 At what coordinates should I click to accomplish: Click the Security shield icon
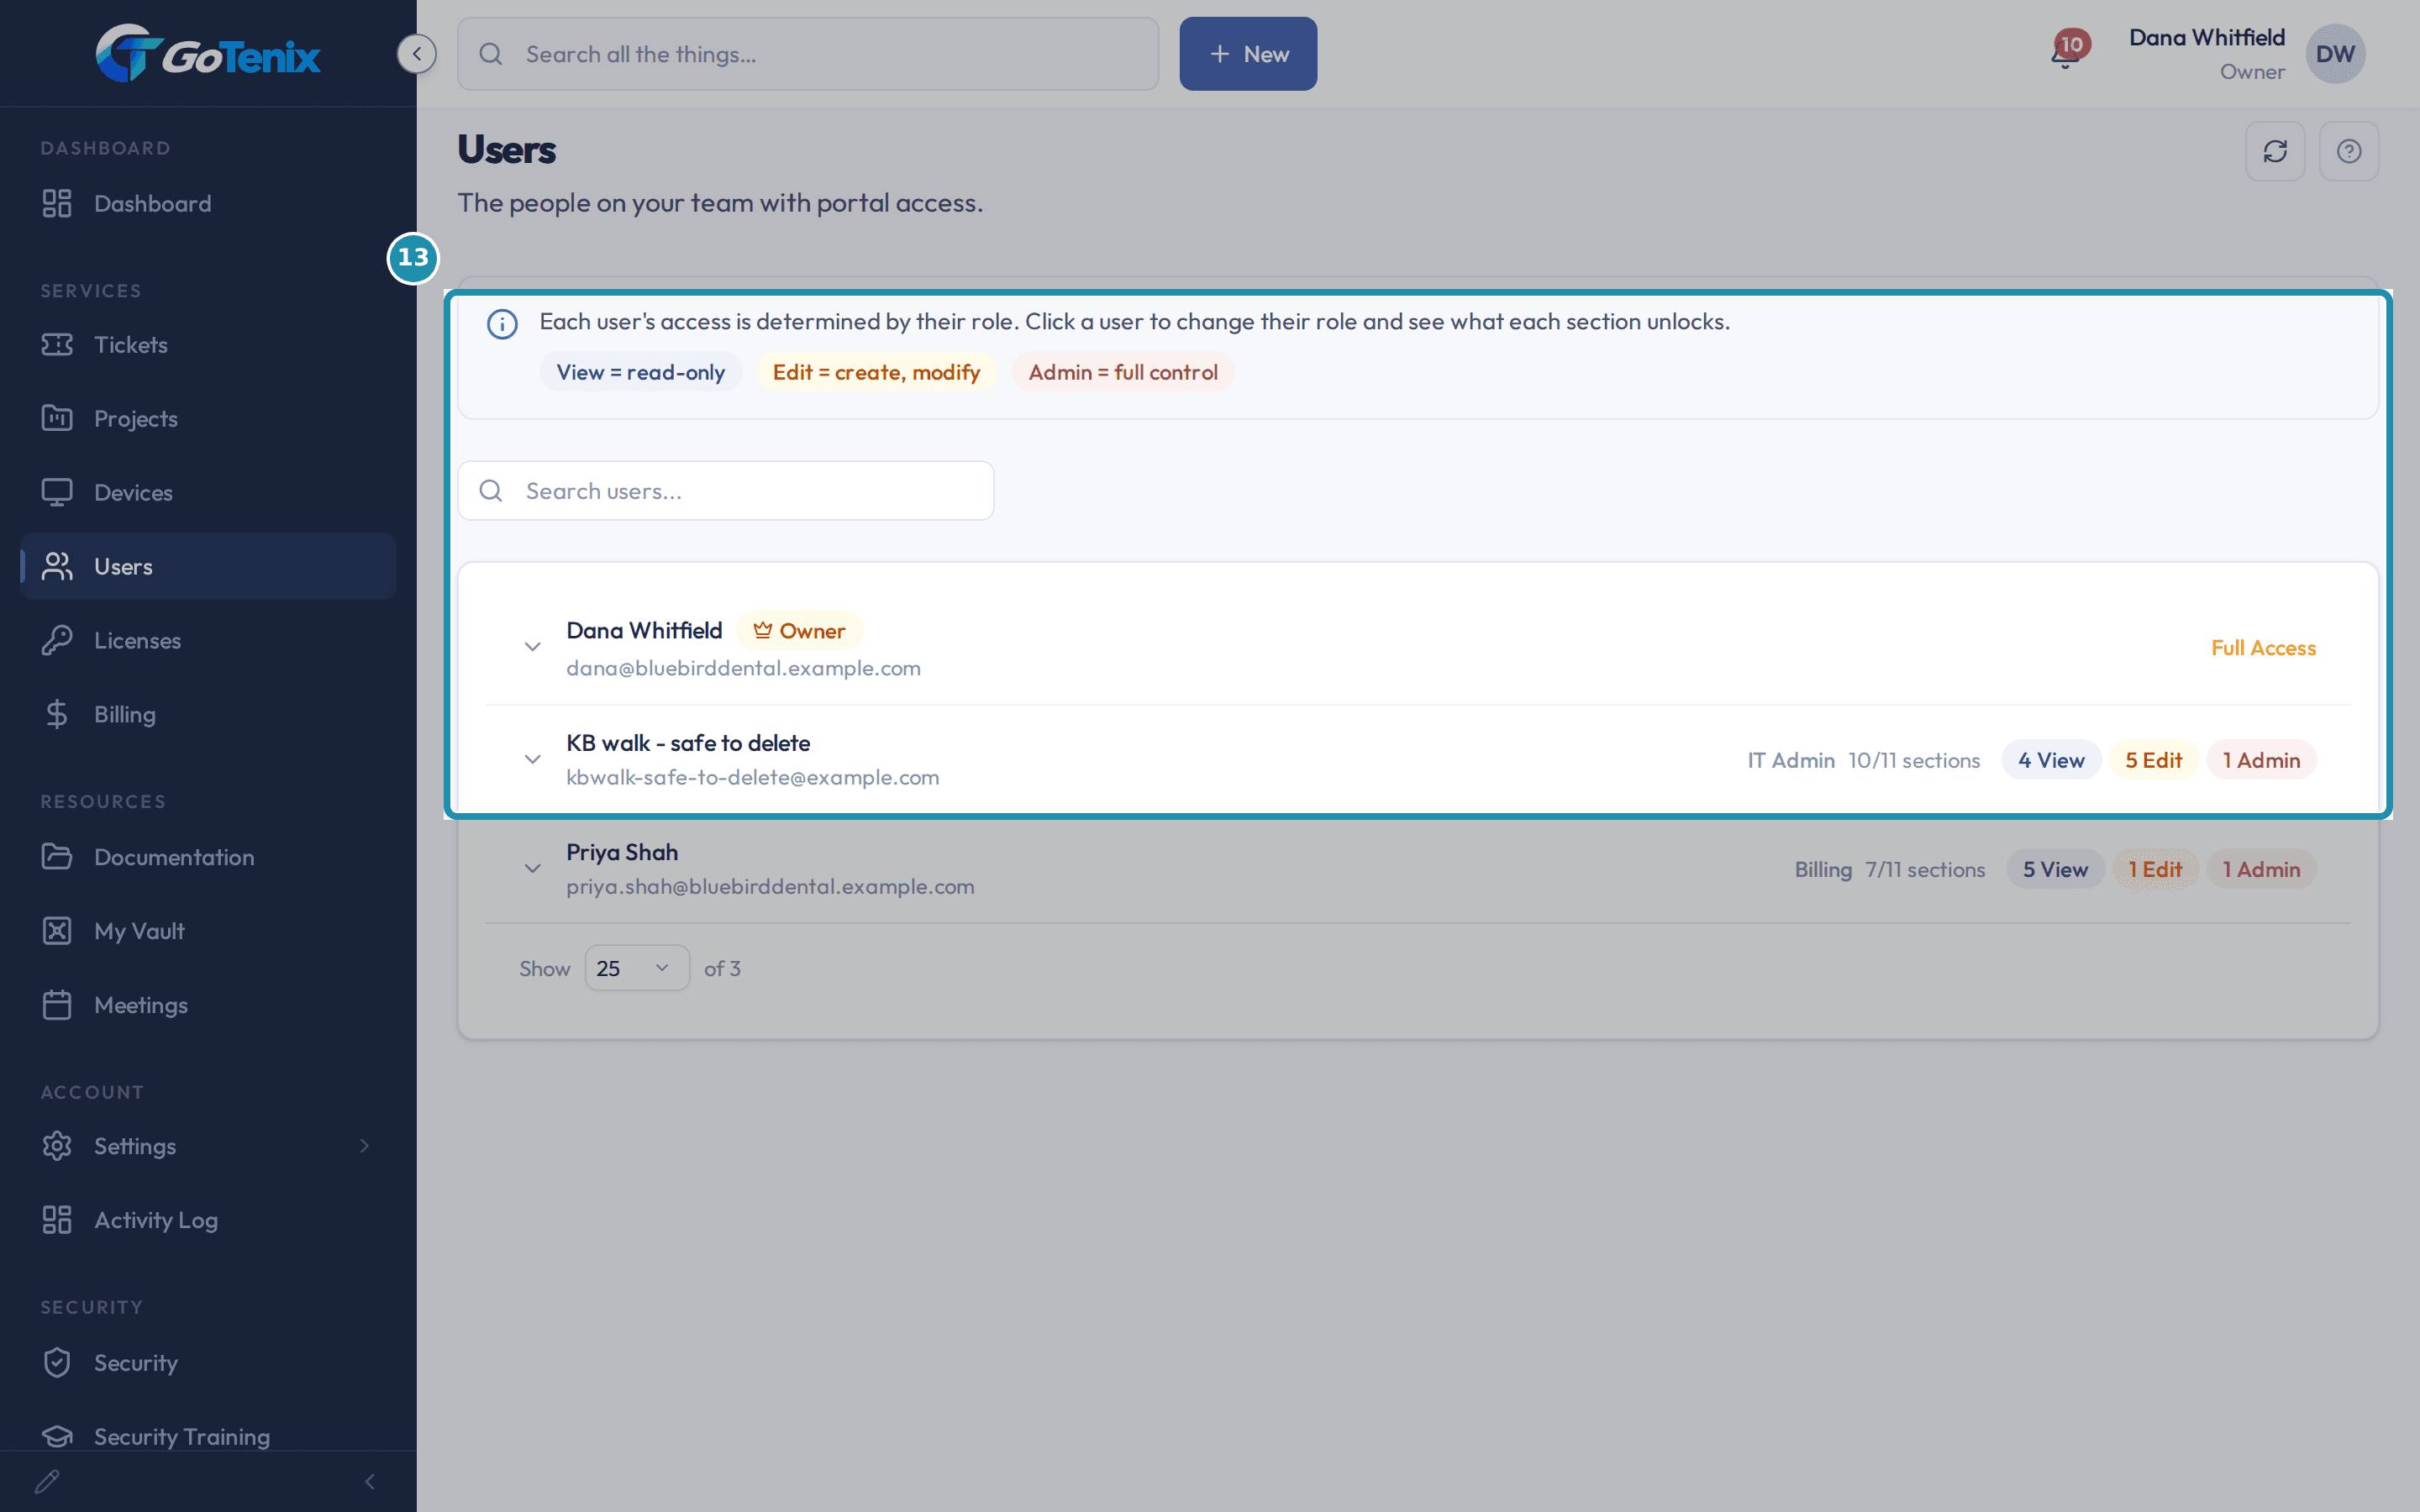[57, 1363]
